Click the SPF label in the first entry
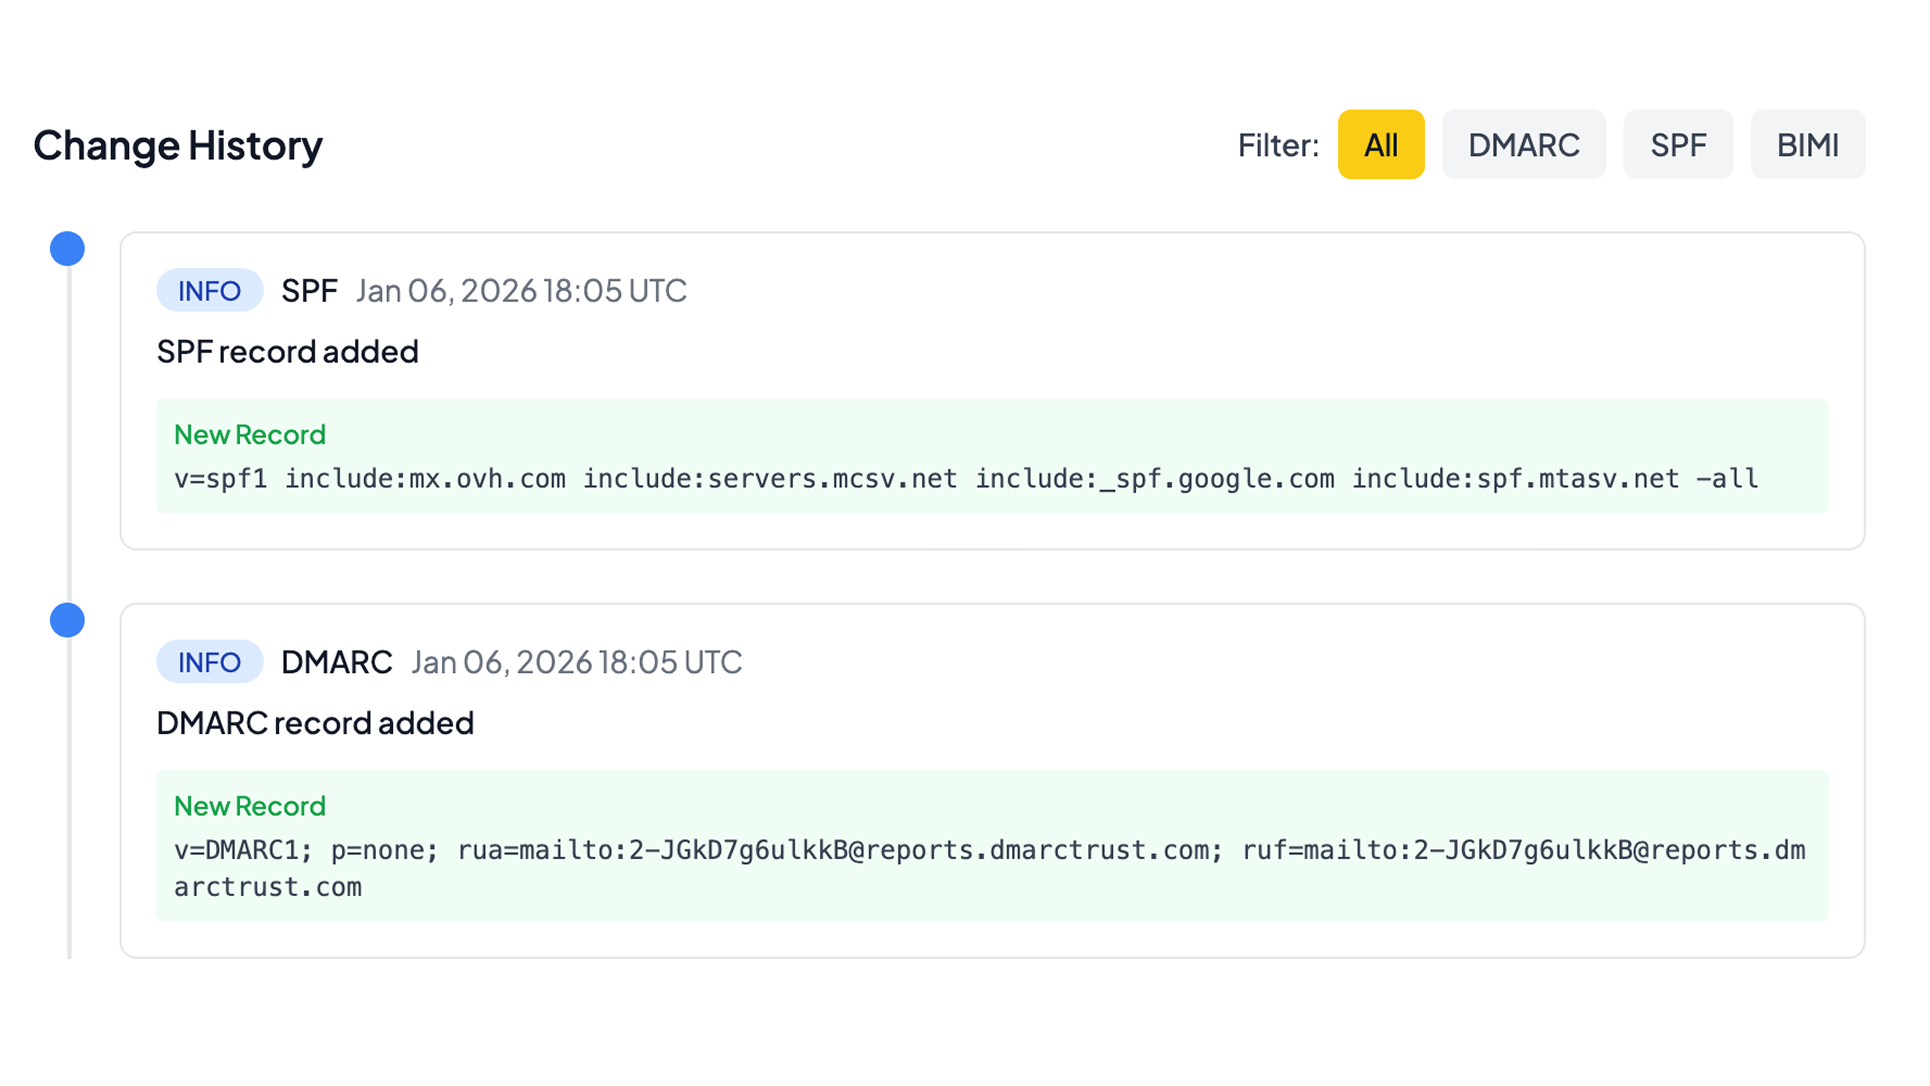1930x1086 pixels. (309, 290)
